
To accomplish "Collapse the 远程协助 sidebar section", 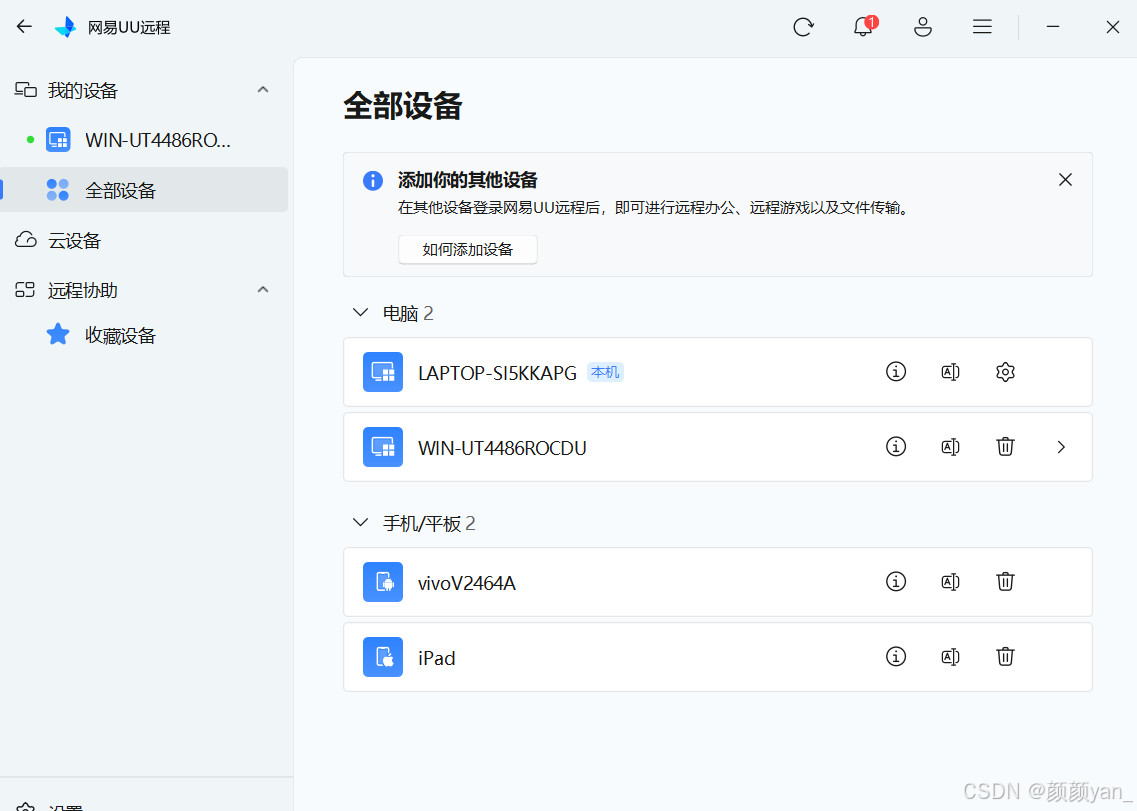I will [x=263, y=290].
